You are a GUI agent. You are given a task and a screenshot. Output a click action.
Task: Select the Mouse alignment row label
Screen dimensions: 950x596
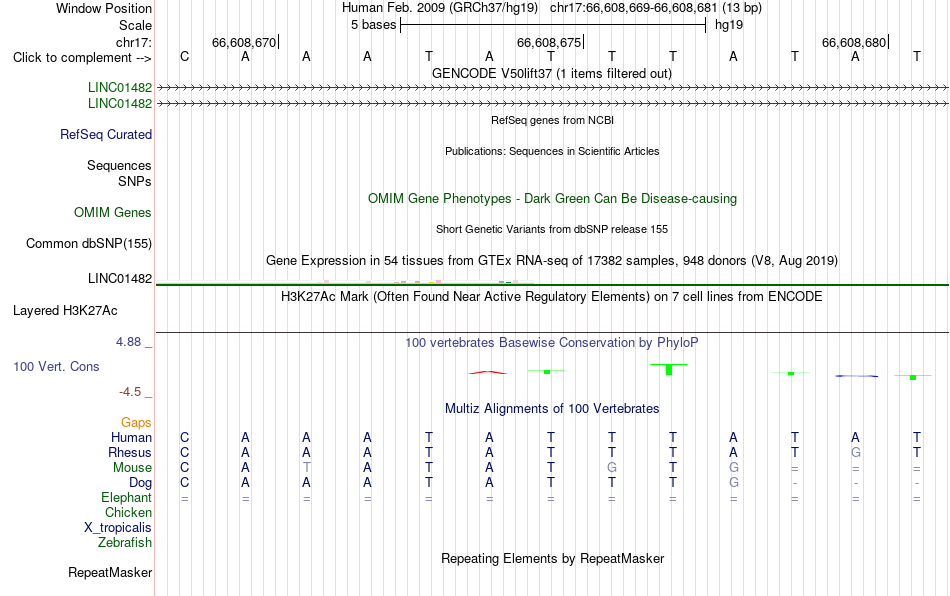click(x=133, y=468)
